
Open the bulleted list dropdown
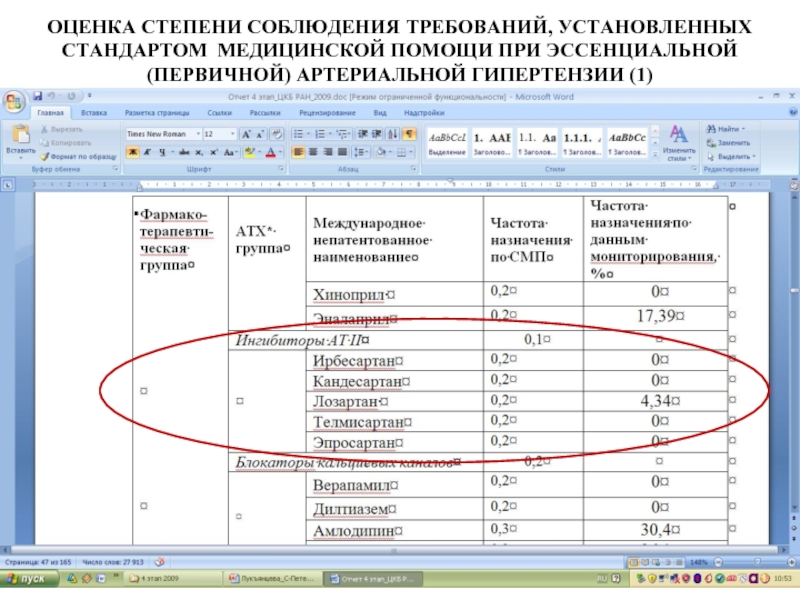(308, 134)
